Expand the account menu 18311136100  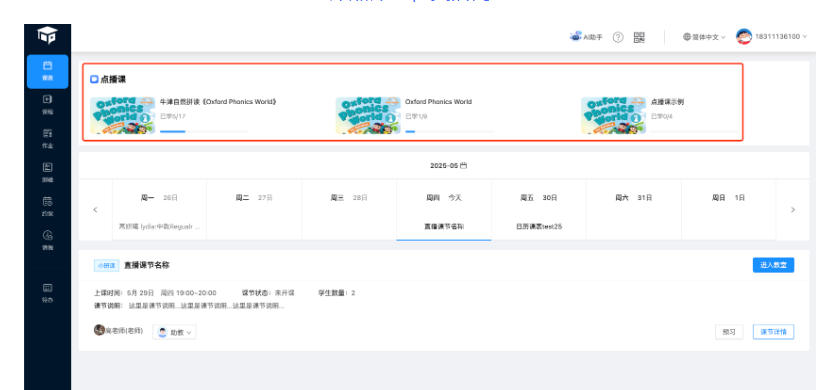pyautogui.click(x=781, y=36)
